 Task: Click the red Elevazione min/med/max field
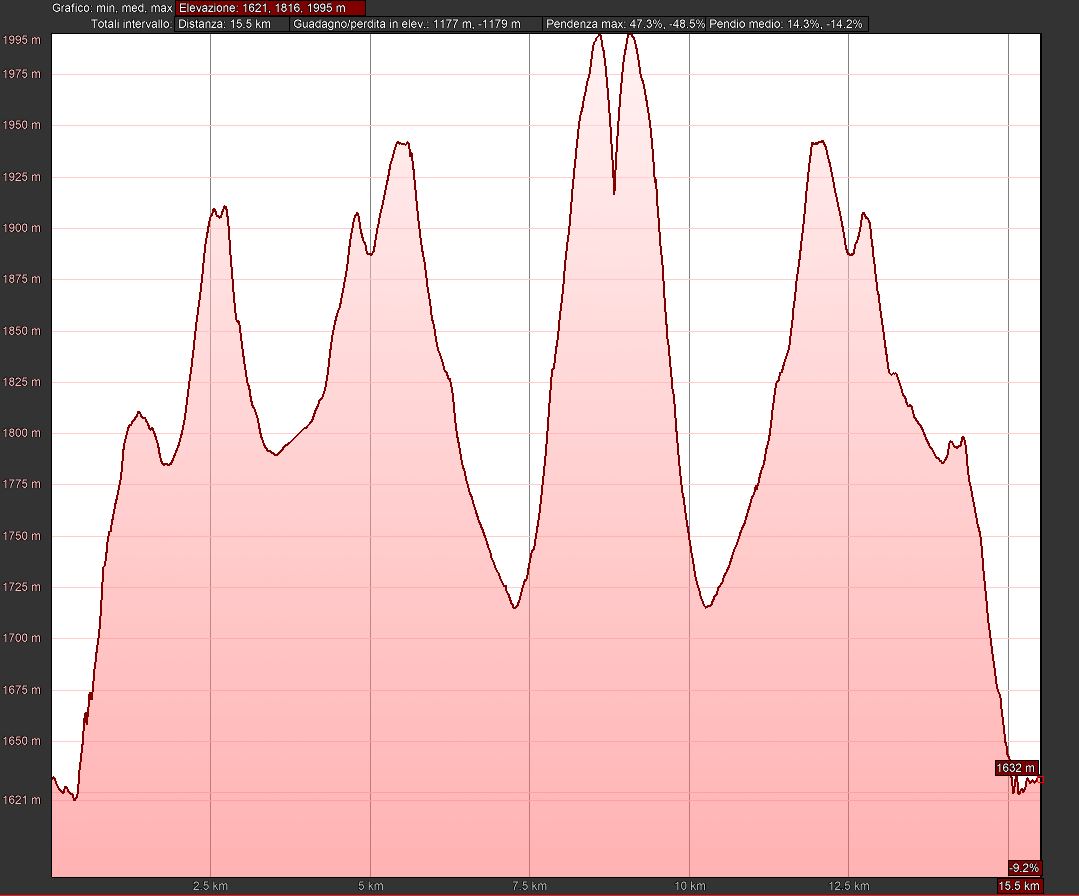tap(270, 8)
